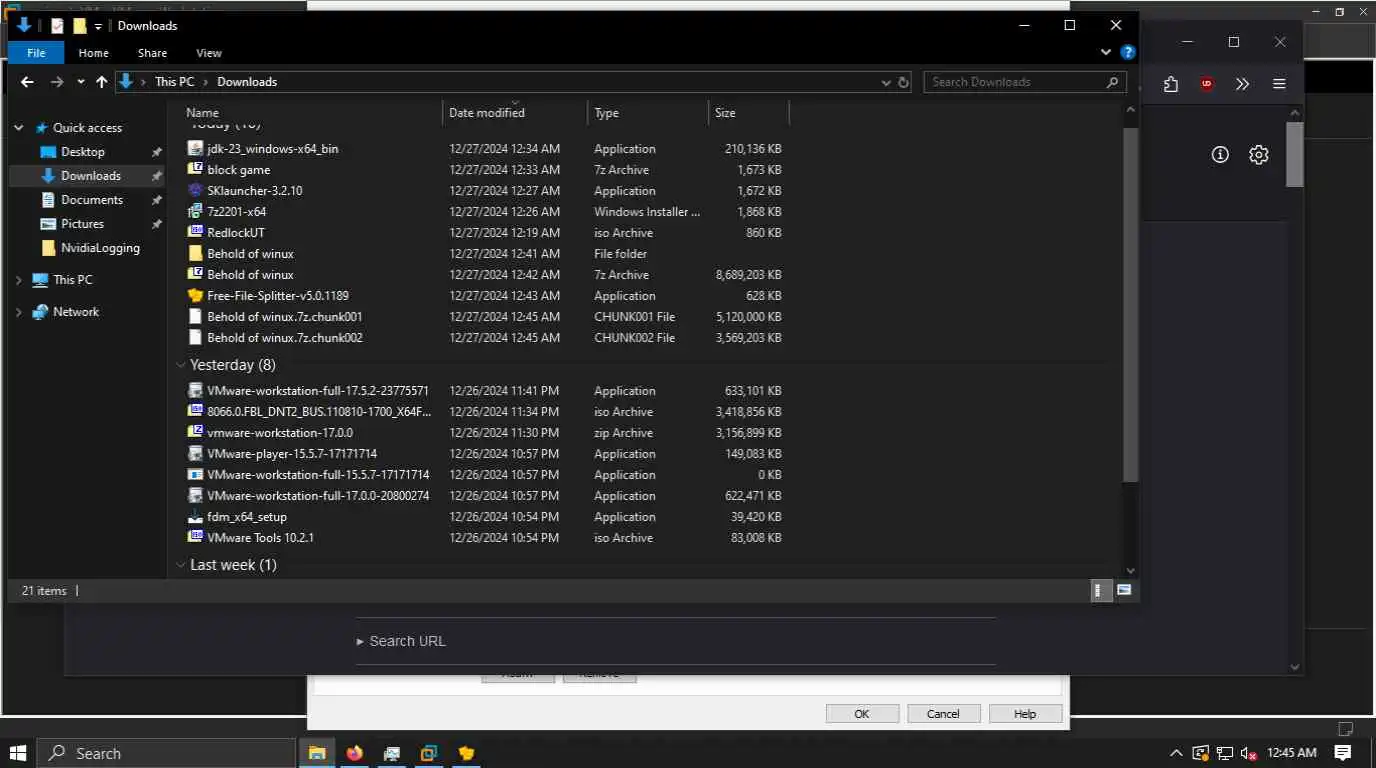Select the VMware Tools 10.2.1 iso icon
This screenshot has width=1376, height=768.
coord(196,537)
